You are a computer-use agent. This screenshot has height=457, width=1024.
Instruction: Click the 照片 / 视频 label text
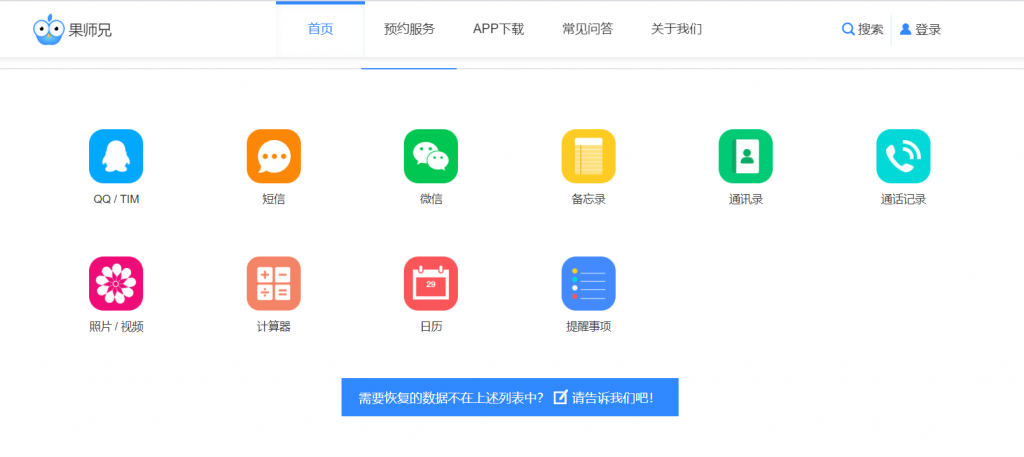(116, 327)
